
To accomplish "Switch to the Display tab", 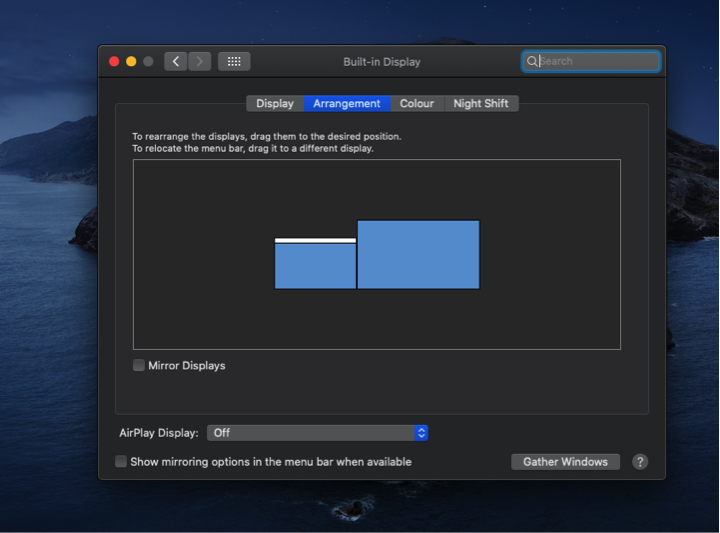I will point(275,103).
